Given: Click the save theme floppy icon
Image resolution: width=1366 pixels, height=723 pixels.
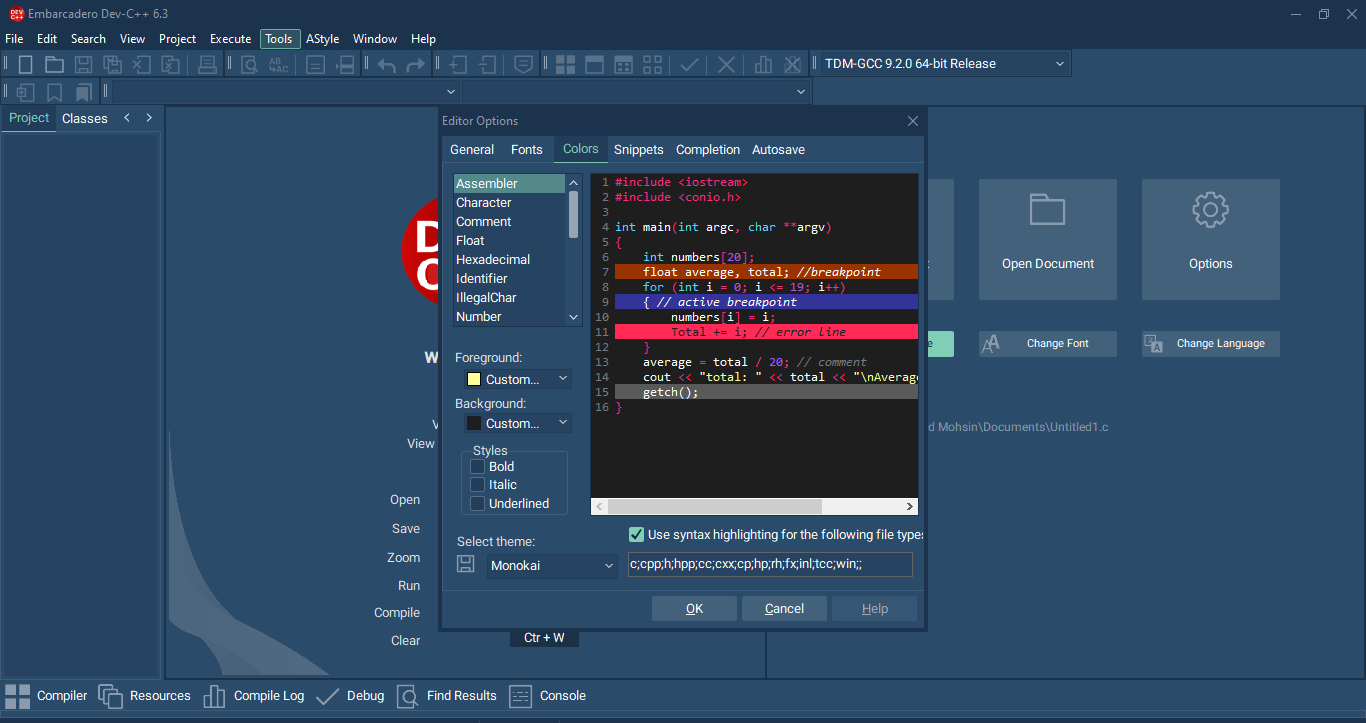Looking at the screenshot, I should 465,564.
